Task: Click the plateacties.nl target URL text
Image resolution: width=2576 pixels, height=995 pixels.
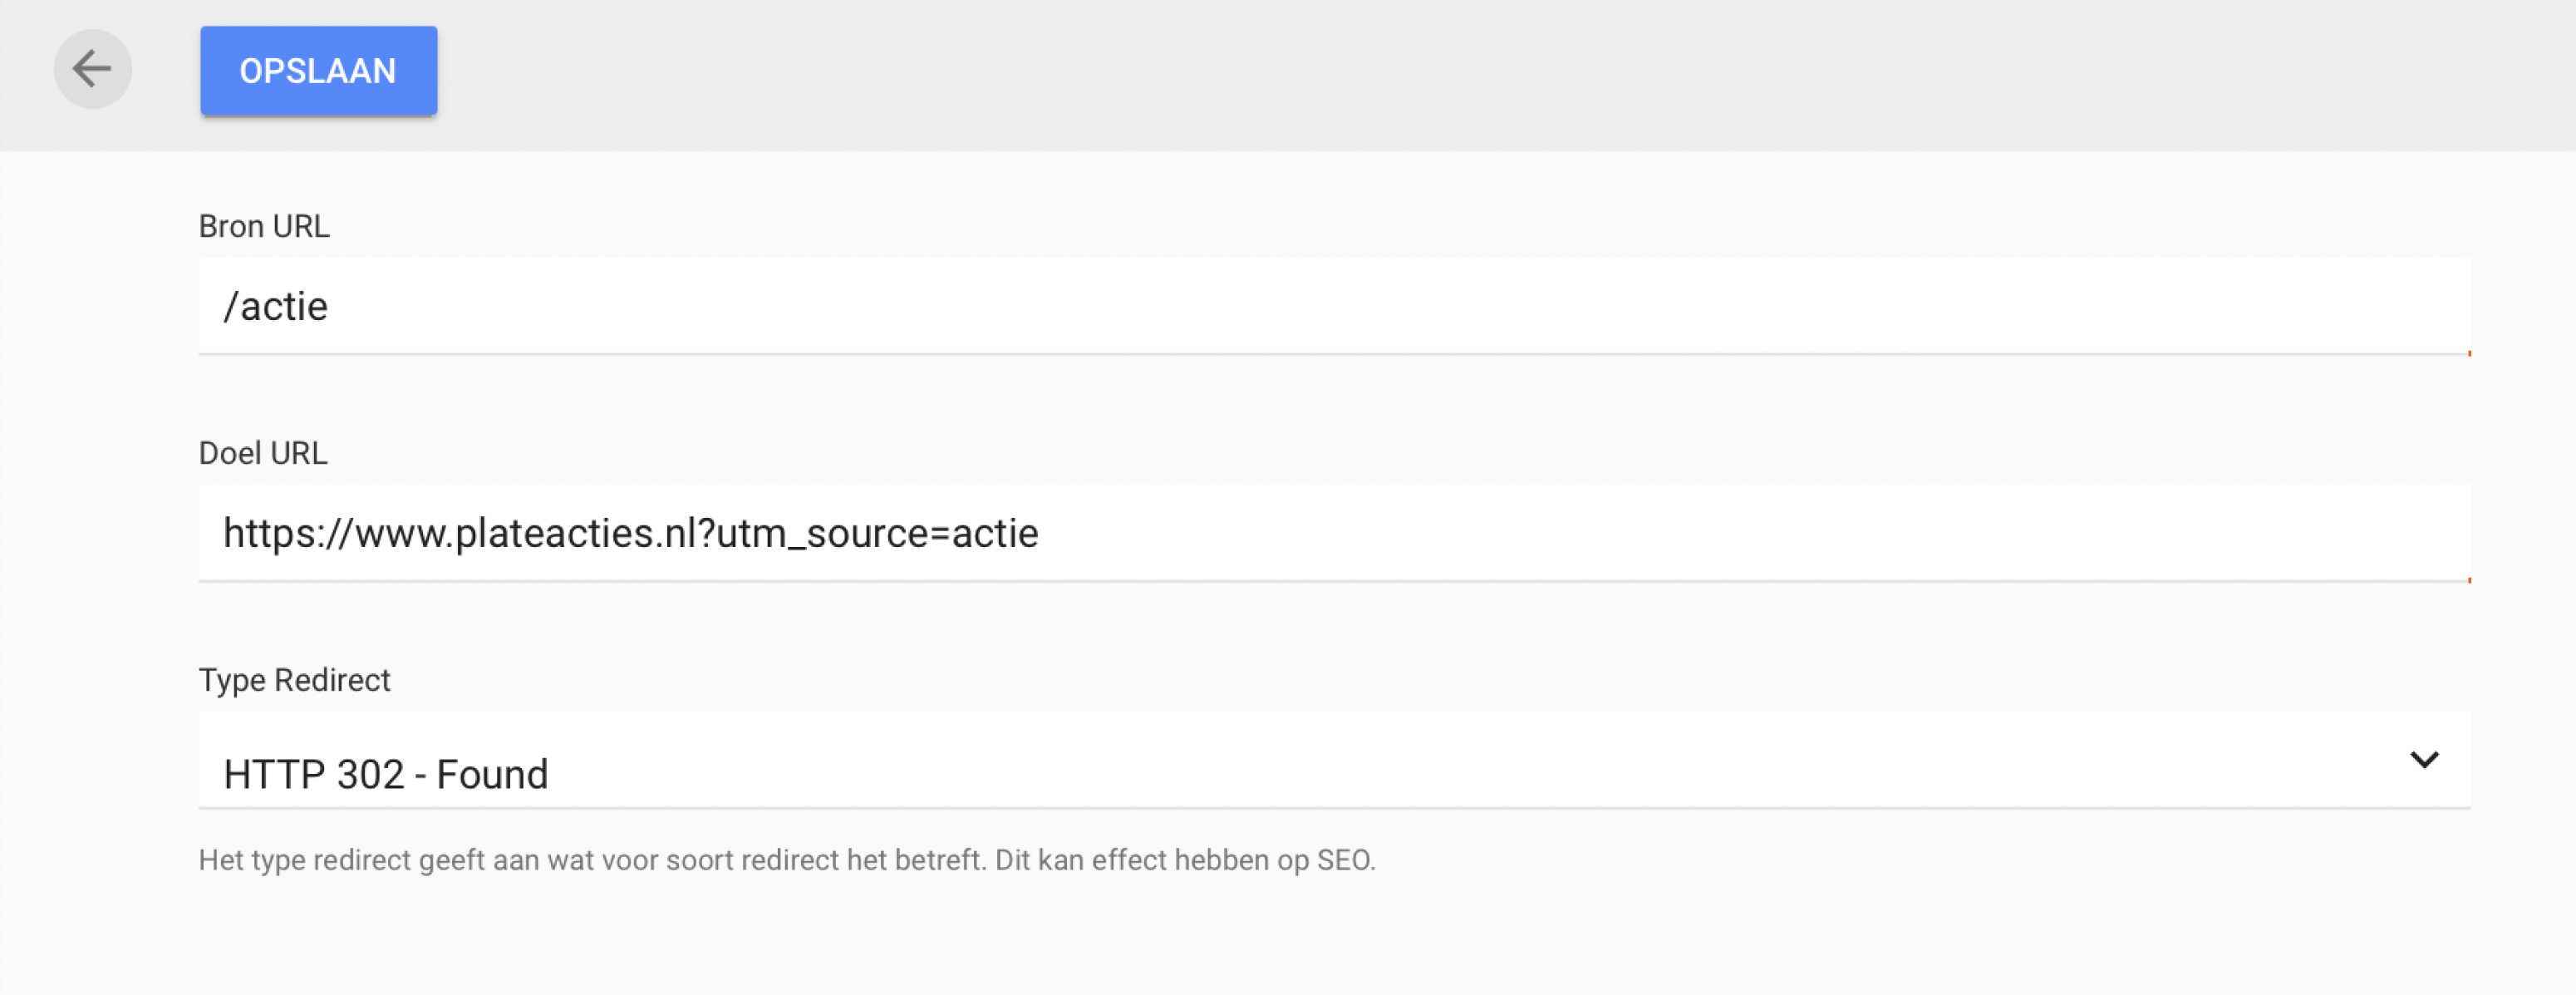Action: [631, 533]
